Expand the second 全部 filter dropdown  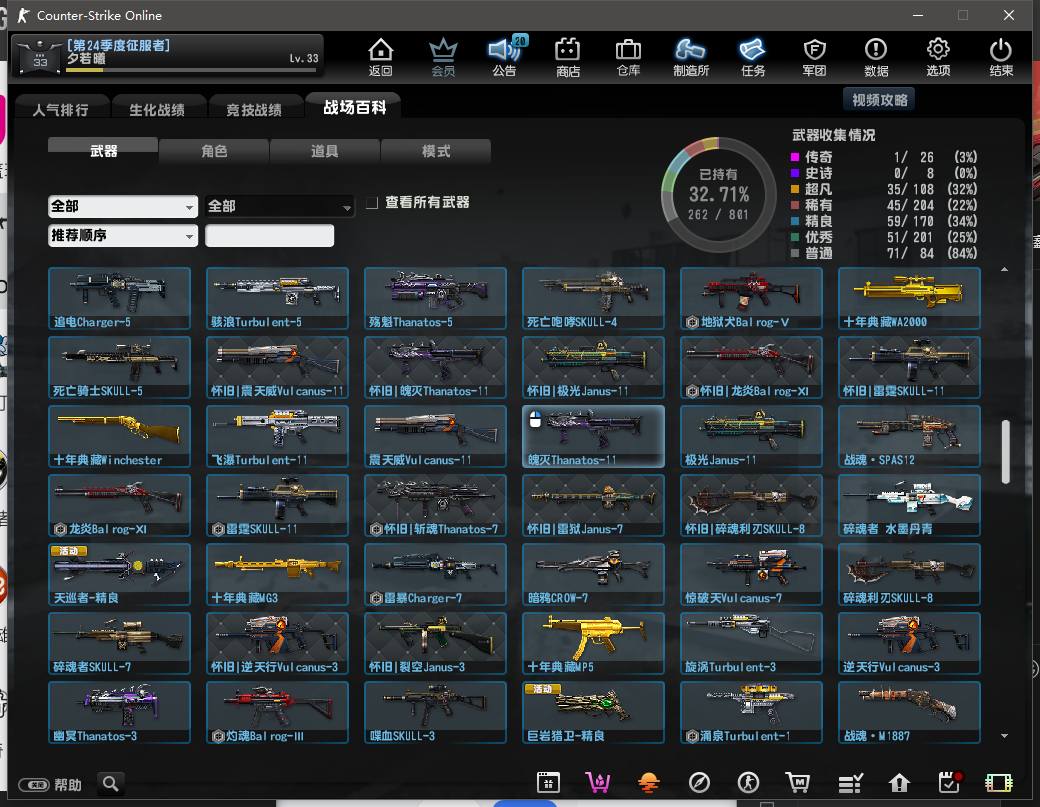pos(279,206)
